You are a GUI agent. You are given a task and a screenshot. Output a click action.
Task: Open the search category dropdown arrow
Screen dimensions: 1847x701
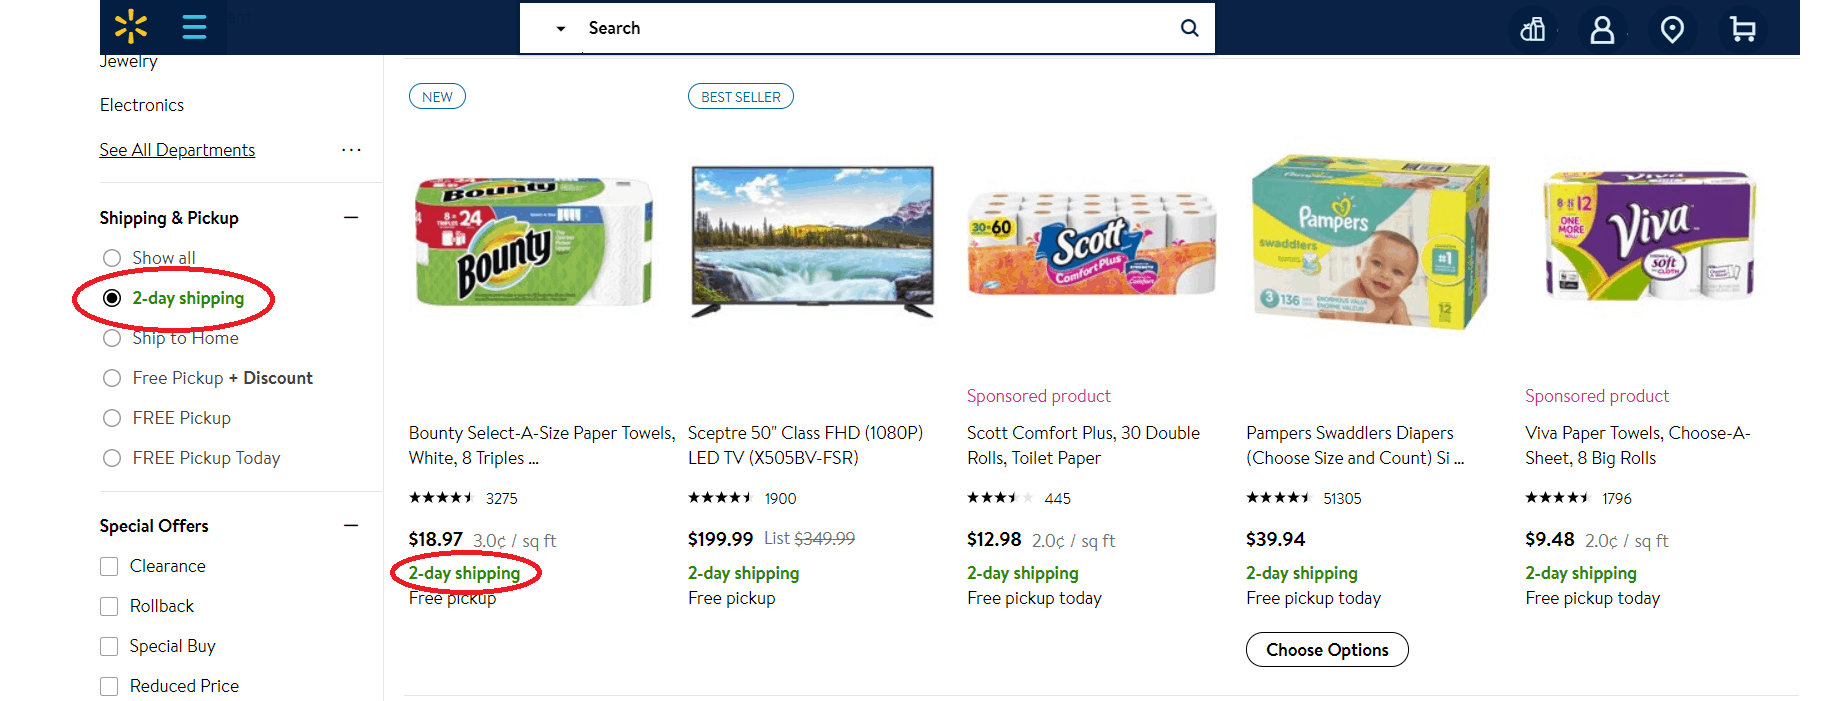(x=561, y=29)
